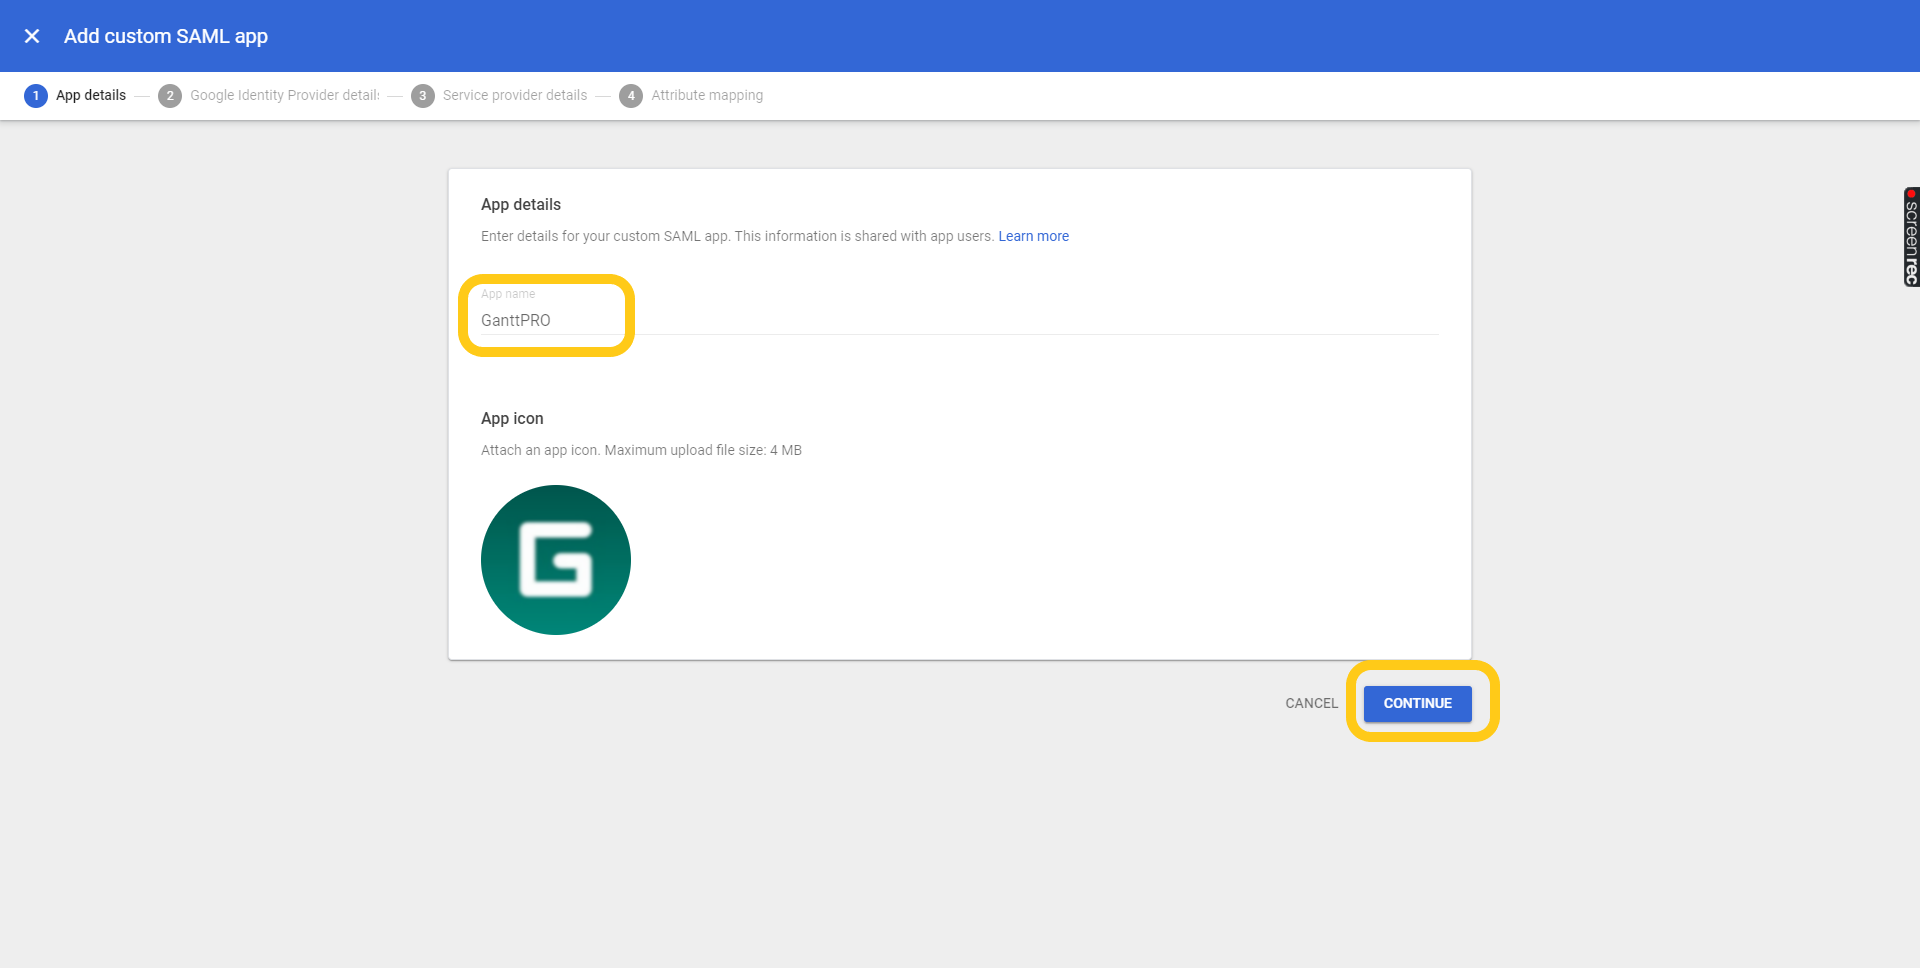Go to step 2 Google Identity Provider details
The height and width of the screenshot is (968, 1920).
[269, 95]
